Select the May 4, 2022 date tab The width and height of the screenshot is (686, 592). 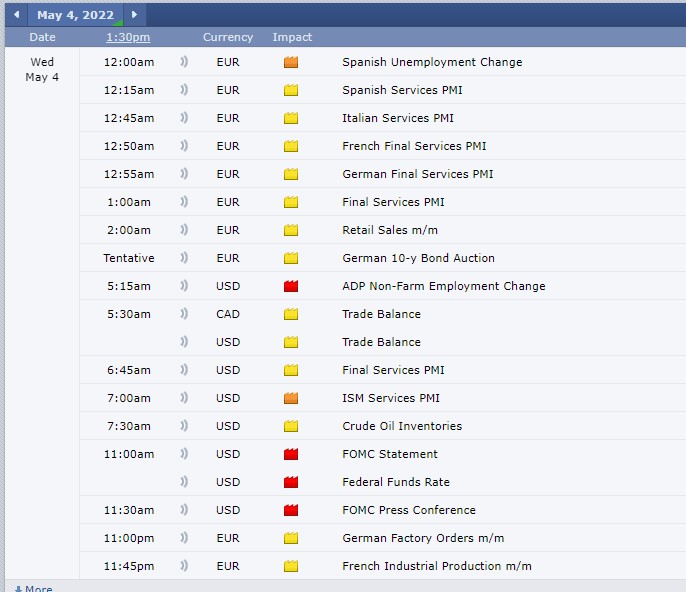pos(76,15)
